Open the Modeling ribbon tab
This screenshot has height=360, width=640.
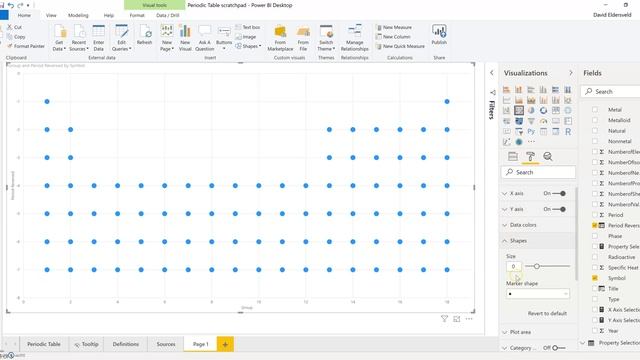point(78,15)
